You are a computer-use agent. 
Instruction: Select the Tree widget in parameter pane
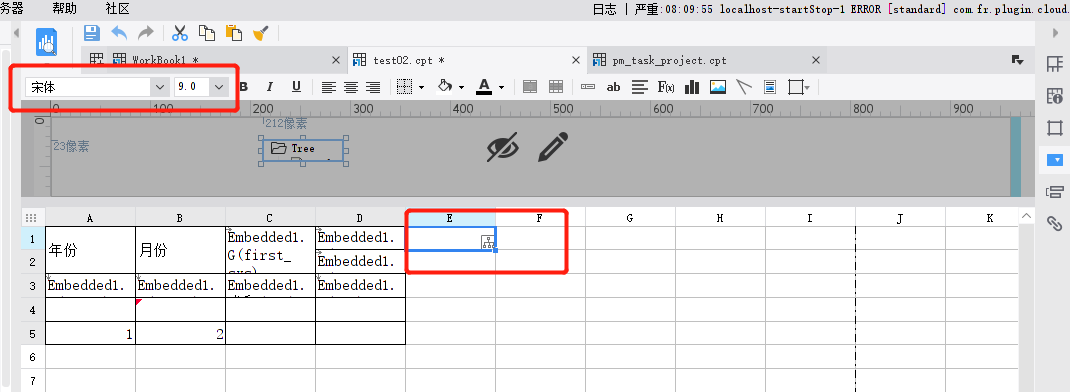pyautogui.click(x=303, y=150)
